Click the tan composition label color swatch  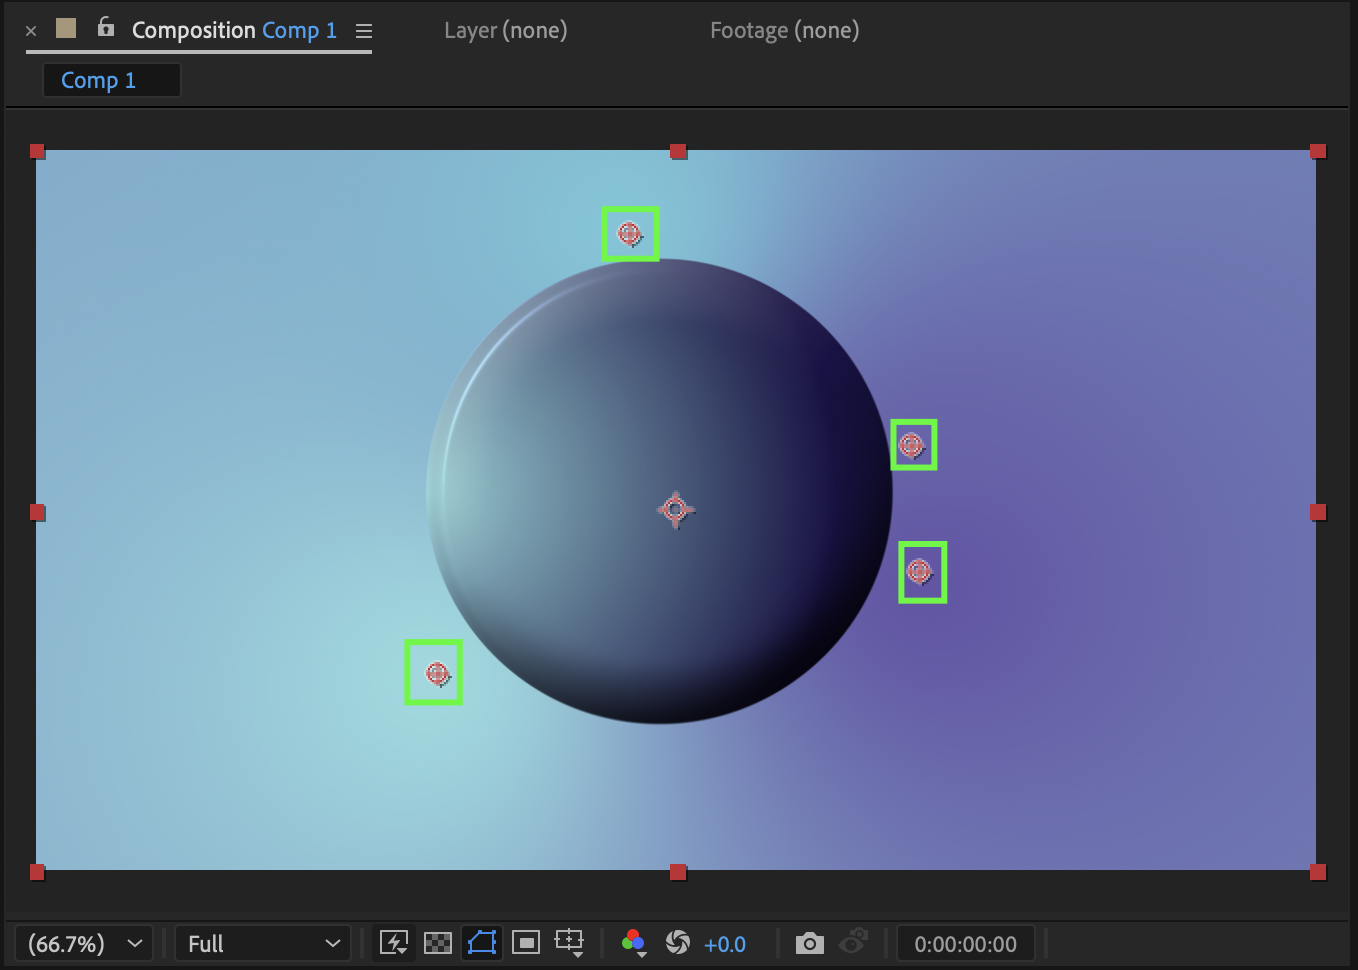(x=66, y=28)
